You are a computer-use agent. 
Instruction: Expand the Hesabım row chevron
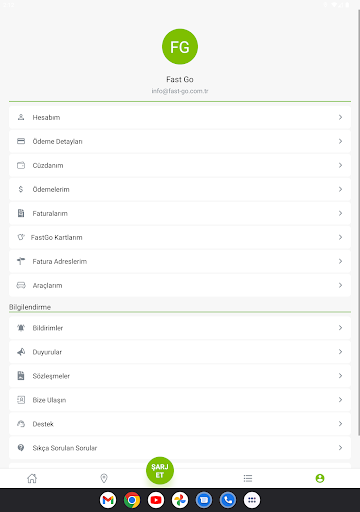pyautogui.click(x=340, y=117)
